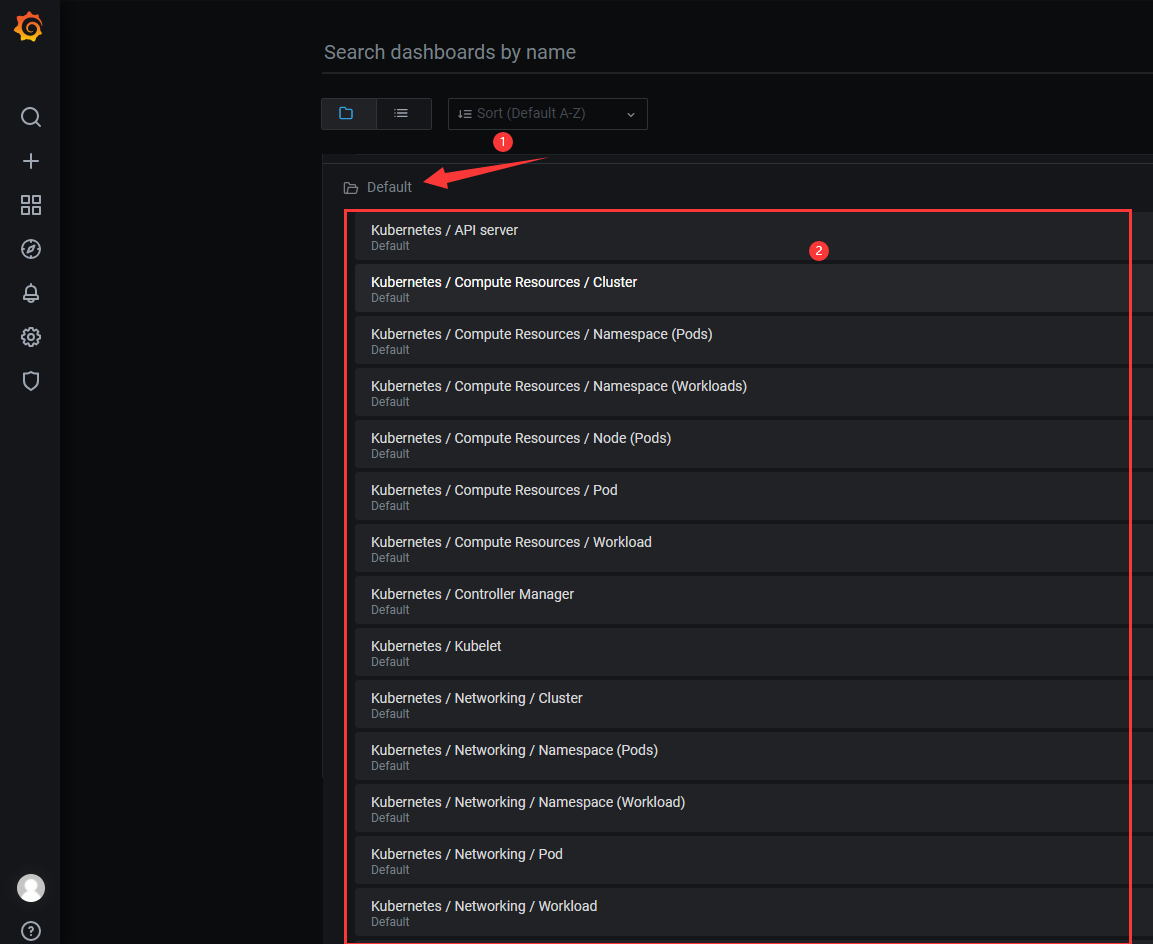Open the Dashboards grid icon
Viewport: 1153px width, 944px height.
click(31, 205)
